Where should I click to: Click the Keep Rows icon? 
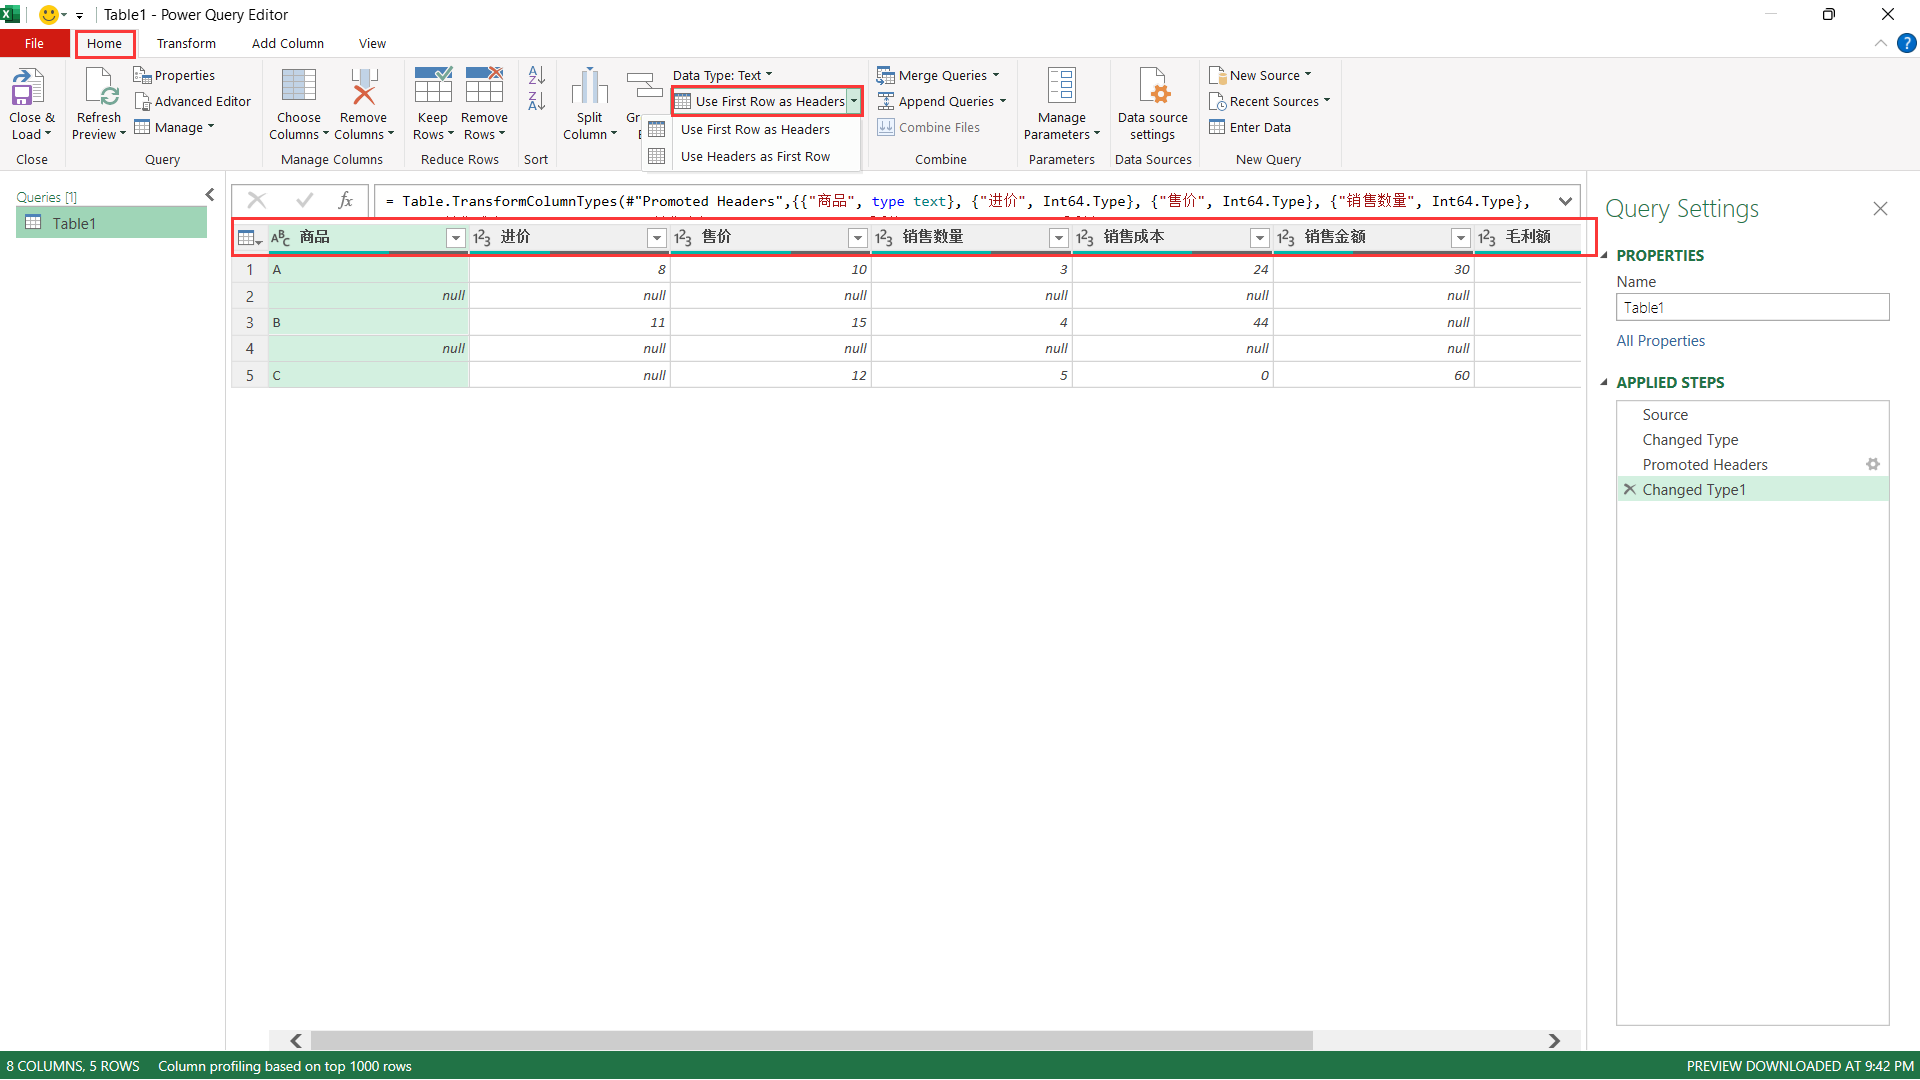432,88
